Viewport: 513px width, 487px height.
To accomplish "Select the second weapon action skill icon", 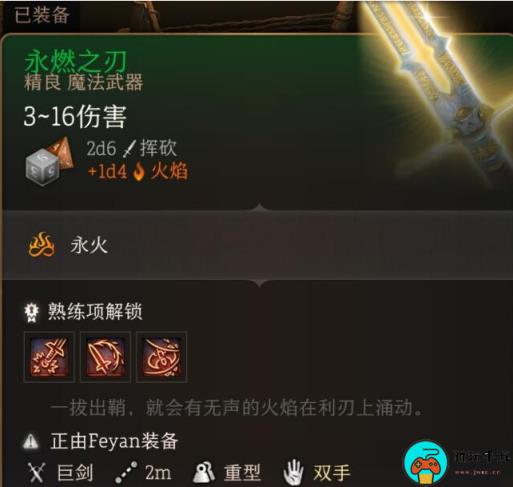I will point(105,357).
